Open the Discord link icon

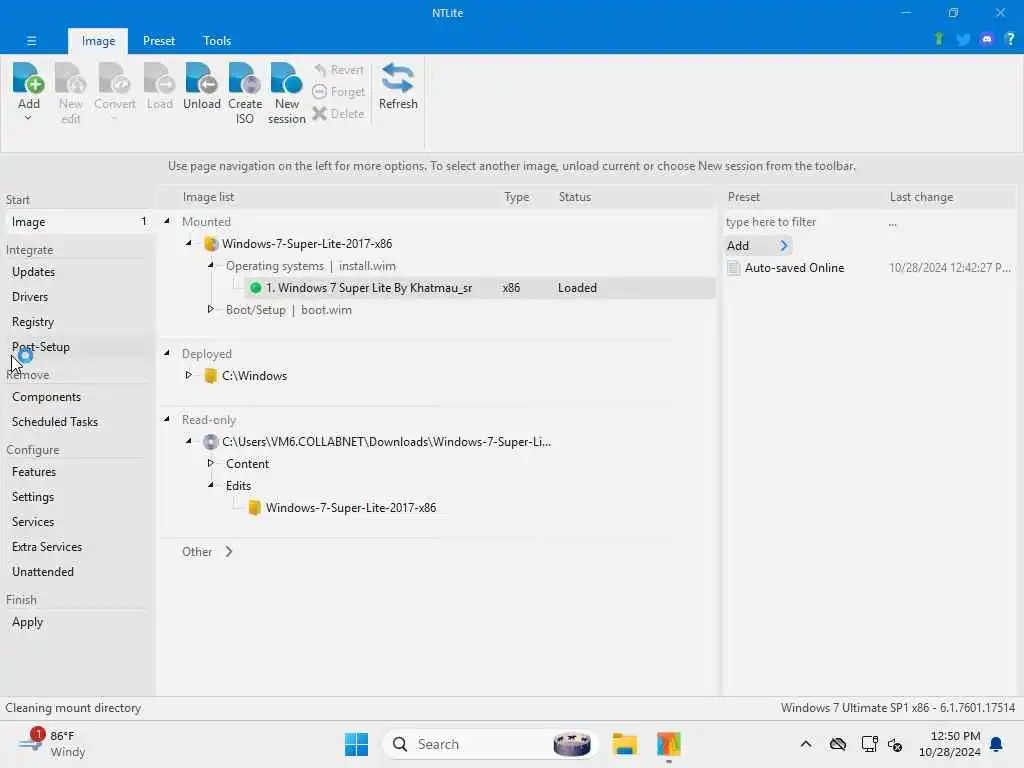click(x=987, y=39)
